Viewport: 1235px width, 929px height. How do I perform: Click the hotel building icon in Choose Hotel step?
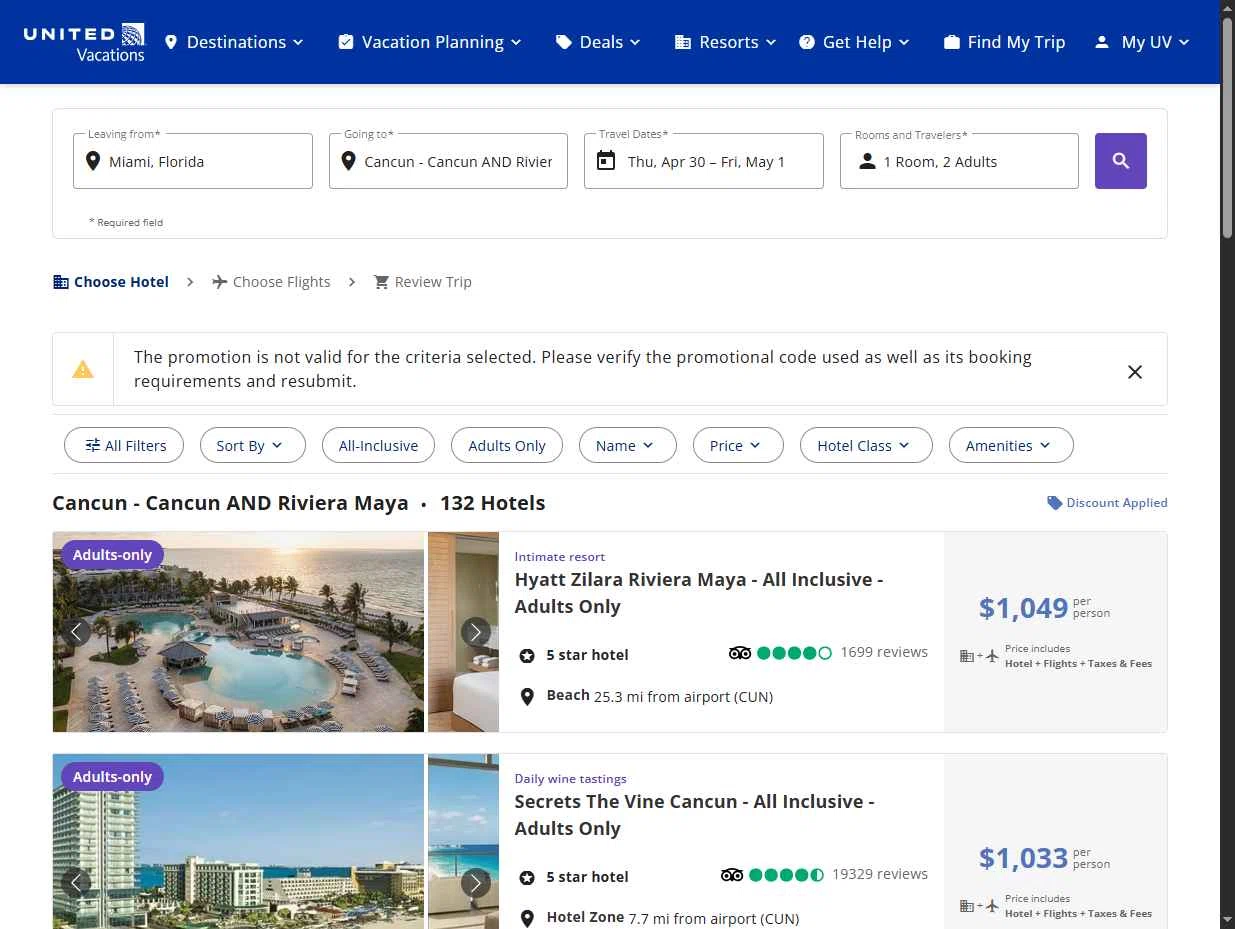click(61, 282)
